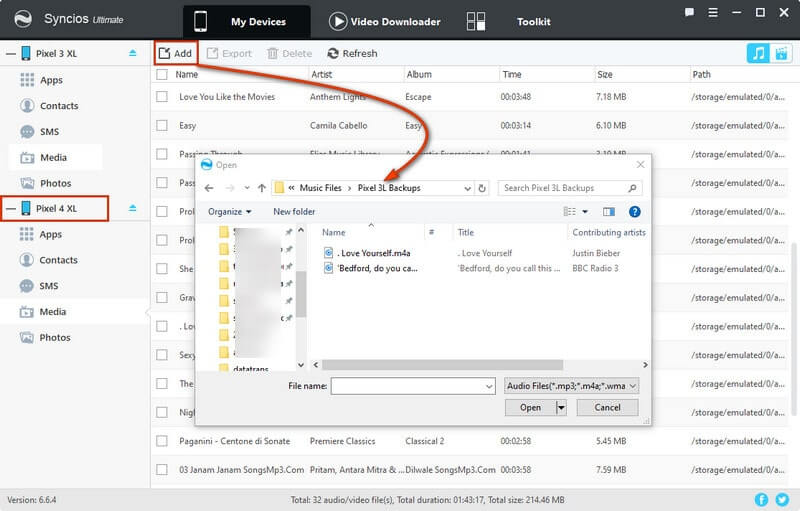The height and width of the screenshot is (511, 800).
Task: Click the Search Pixel 3L Backups field
Action: pyautogui.click(x=569, y=188)
